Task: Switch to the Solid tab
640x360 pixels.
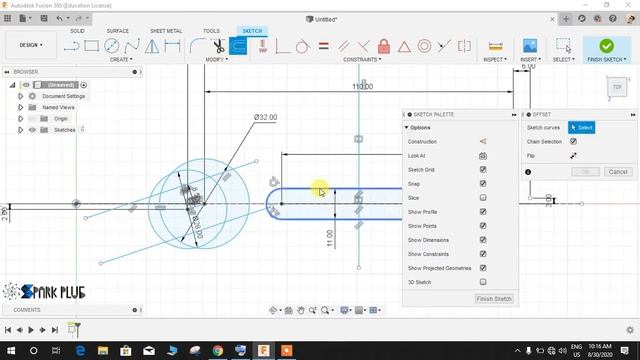Action: point(77,31)
